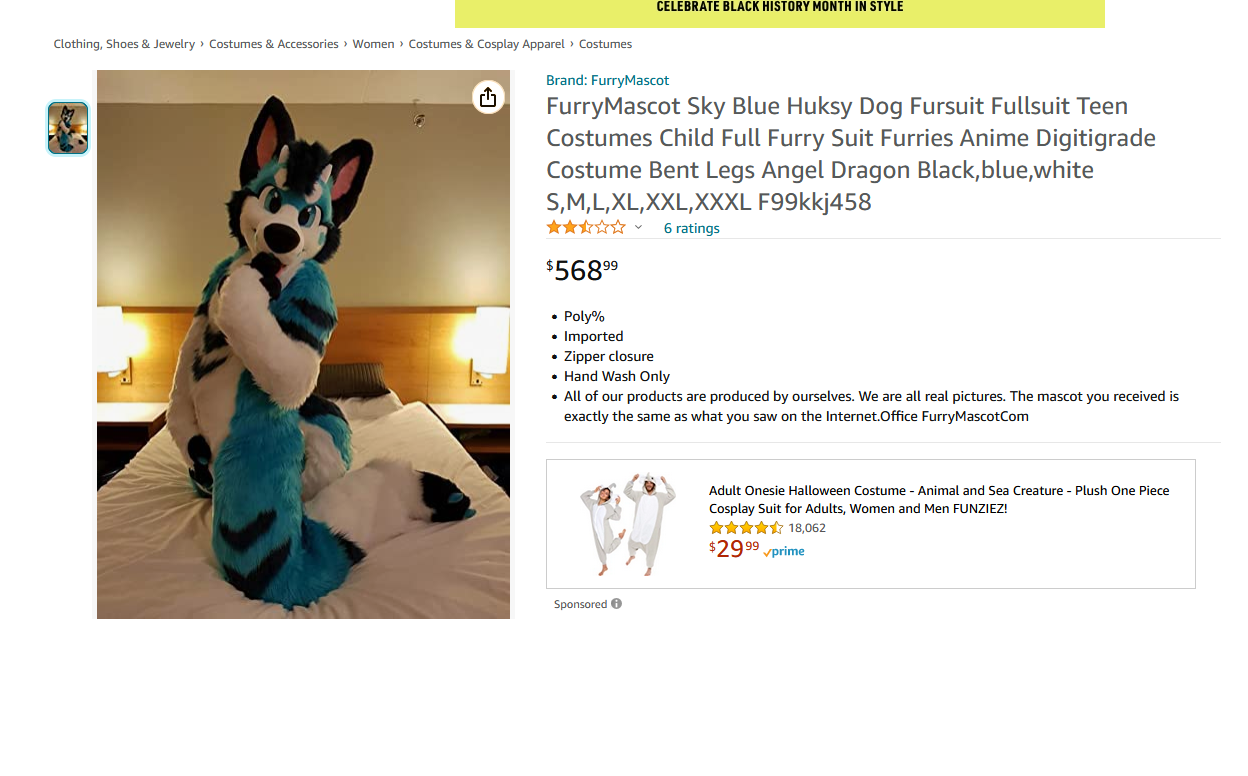Screen dimensions: 1248x776
Task: Click the $29.99 ad price
Action: (x=734, y=548)
